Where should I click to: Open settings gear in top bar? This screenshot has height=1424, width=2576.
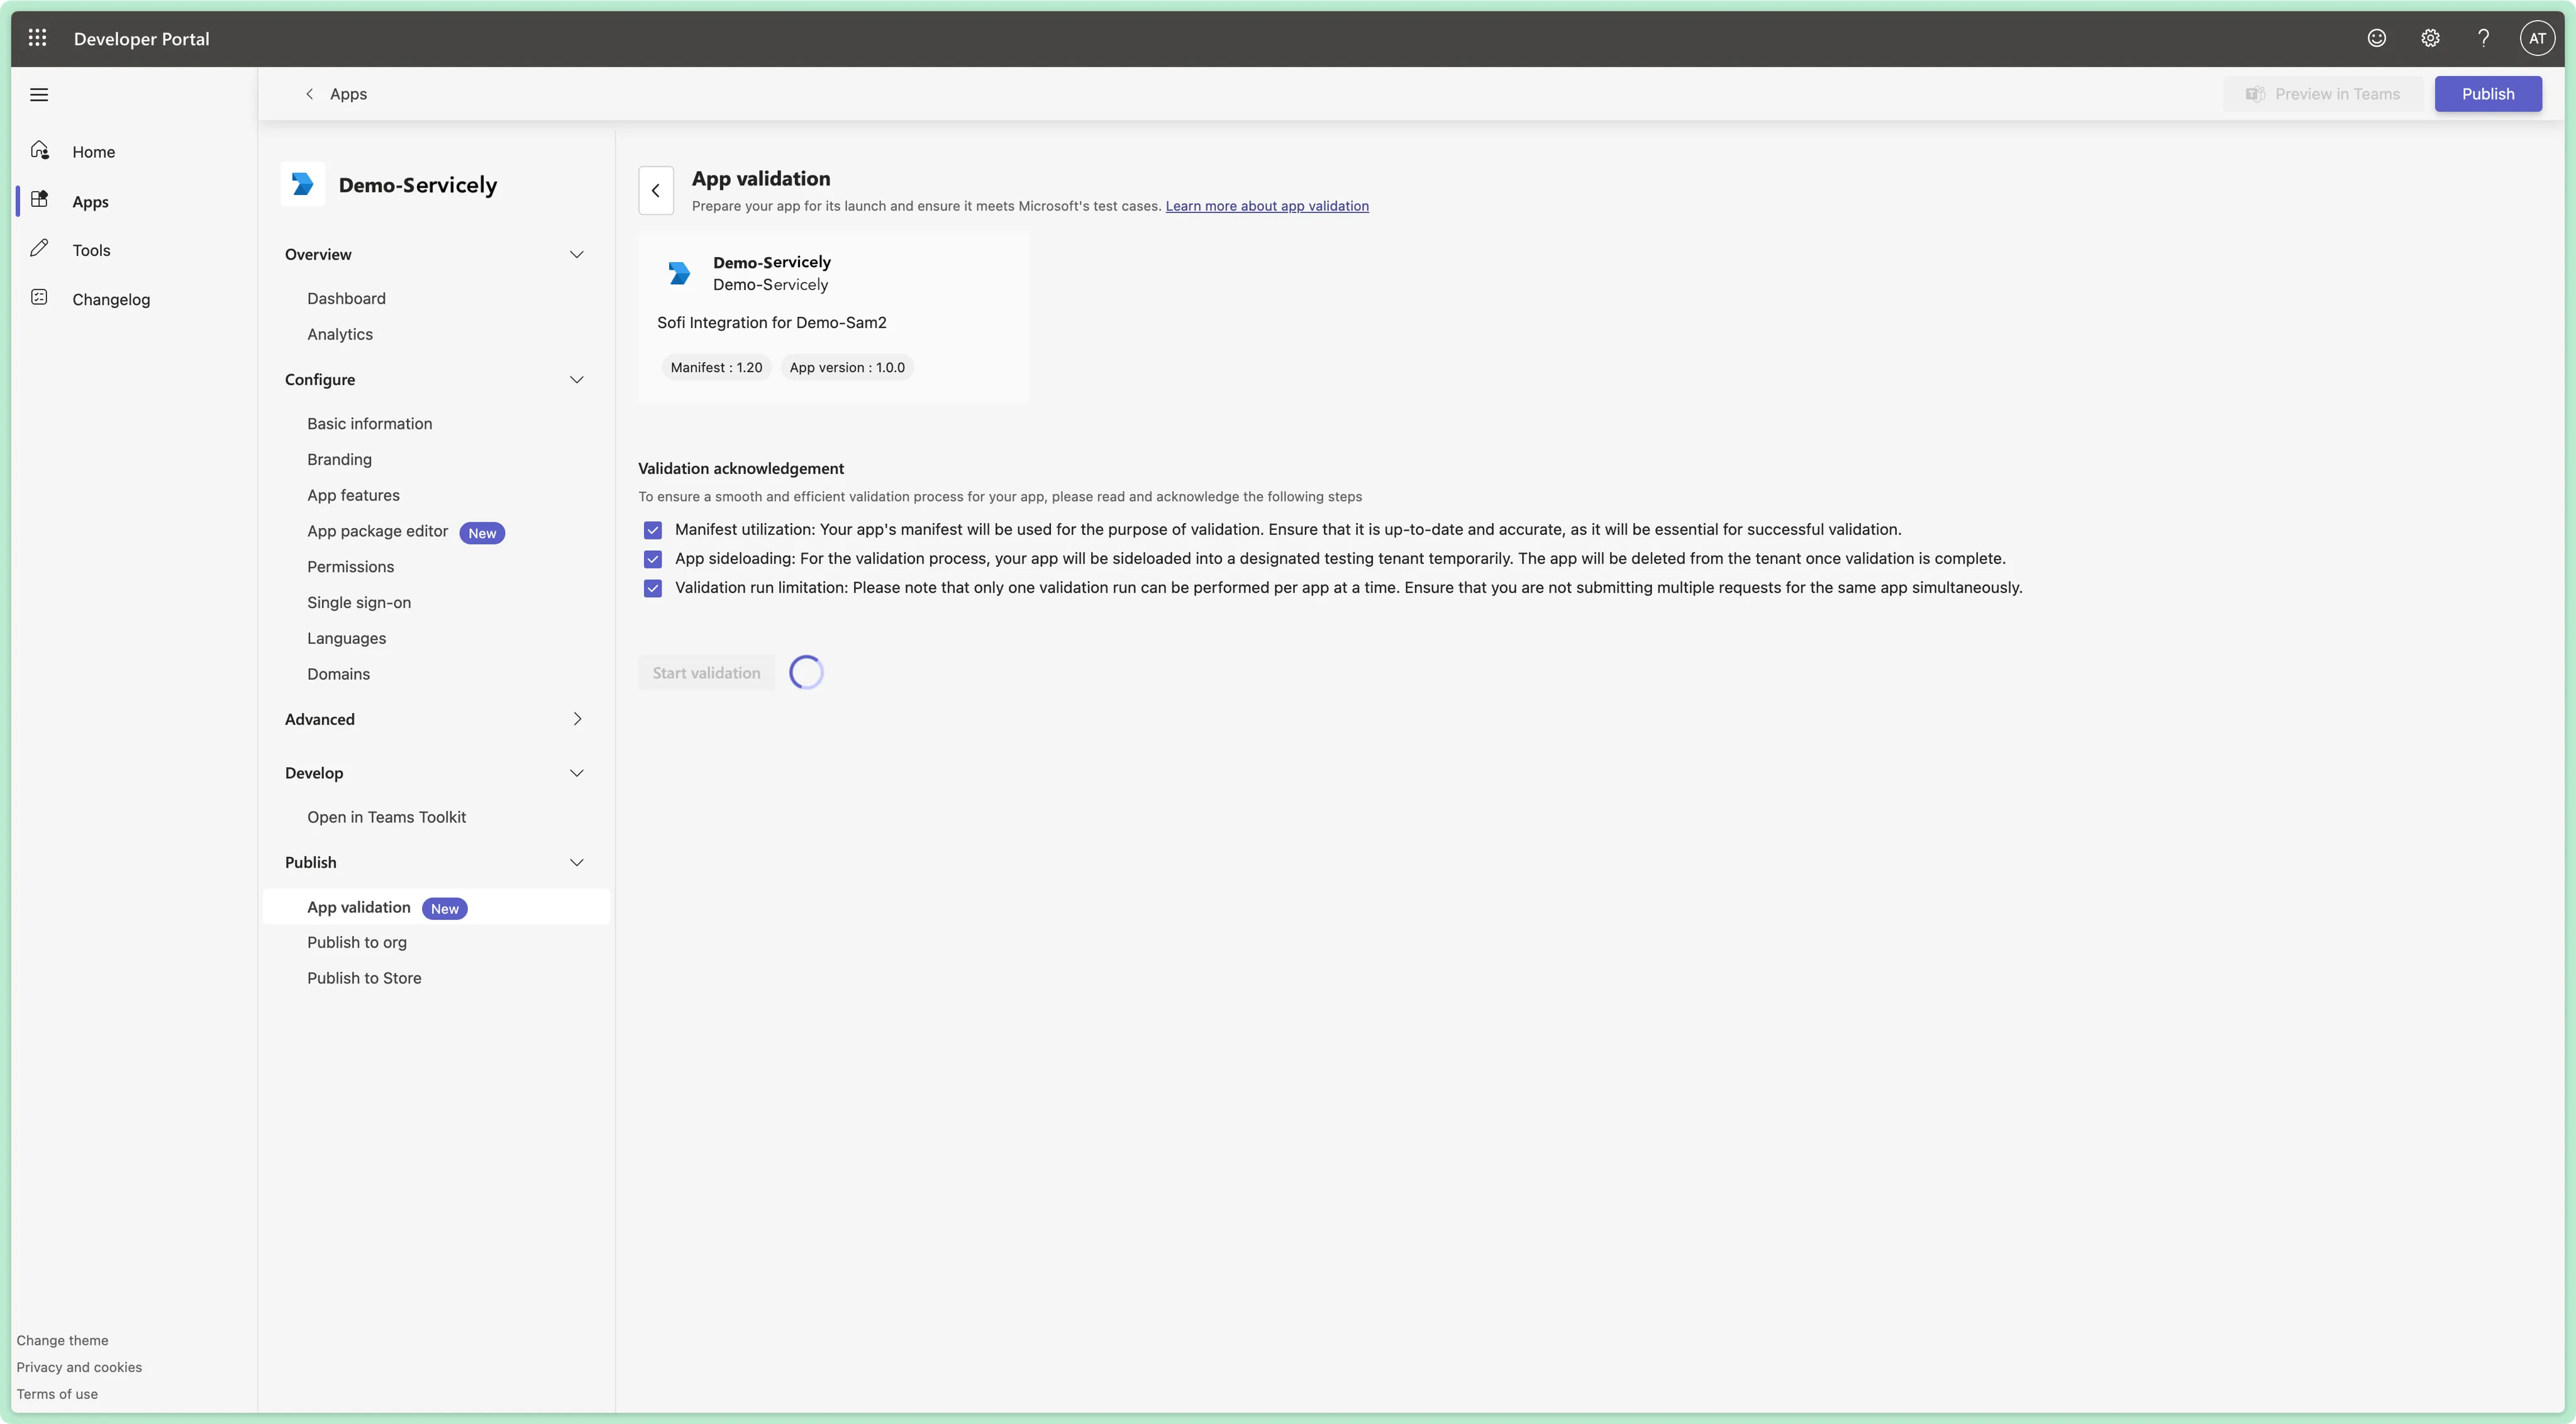pyautogui.click(x=2430, y=38)
